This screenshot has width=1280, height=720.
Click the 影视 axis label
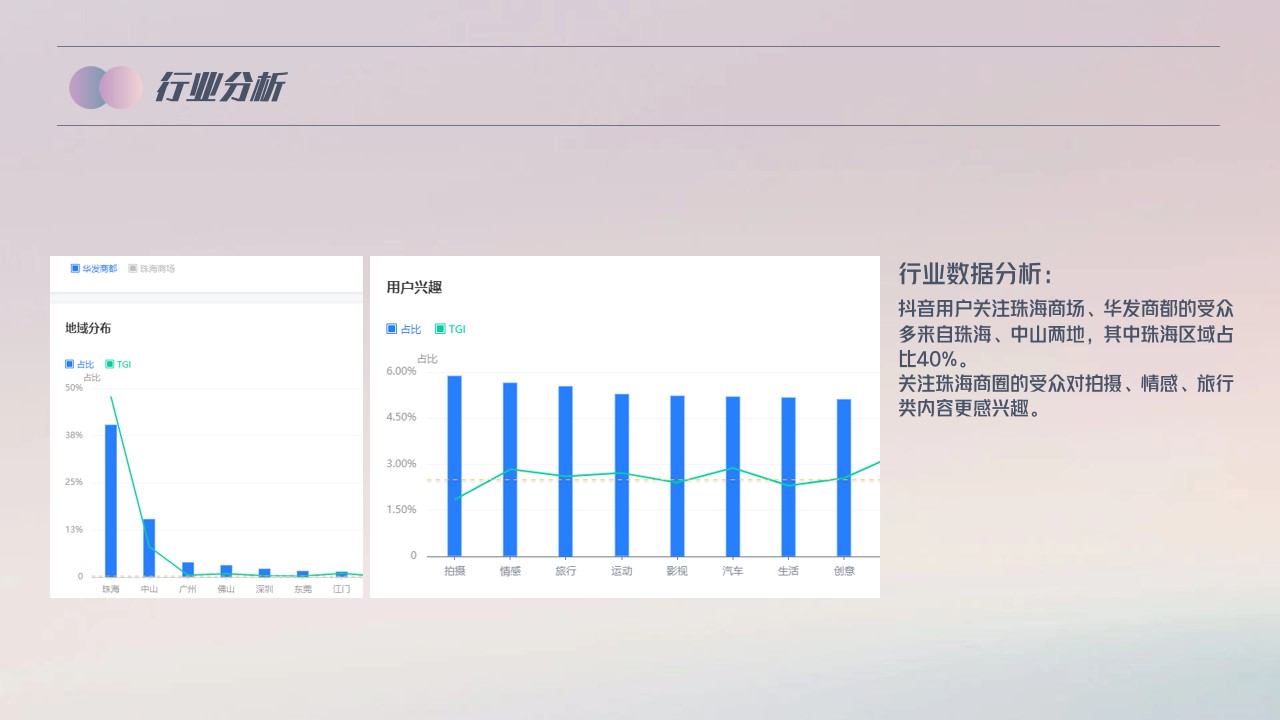[x=677, y=571]
